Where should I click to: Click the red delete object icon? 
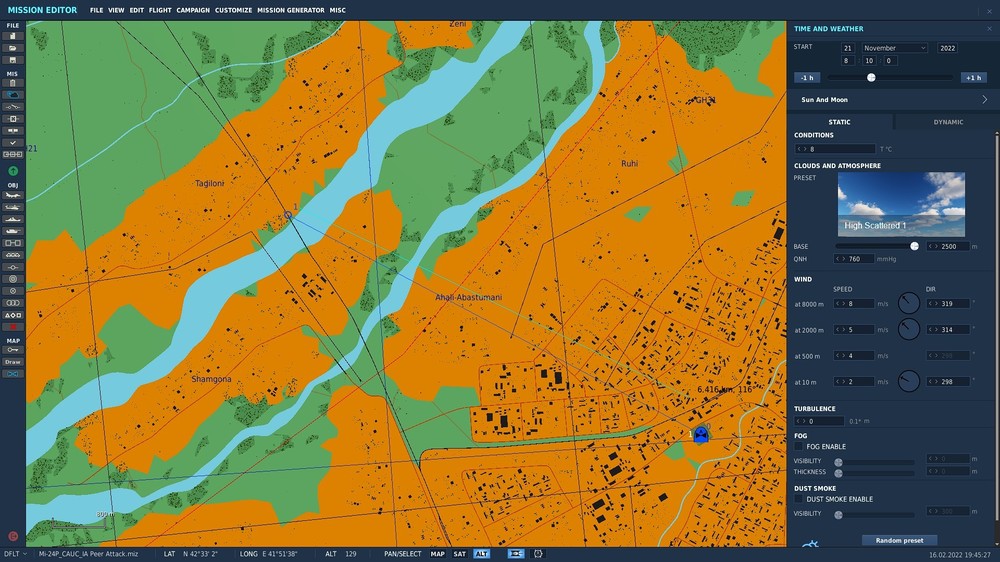click(13, 327)
